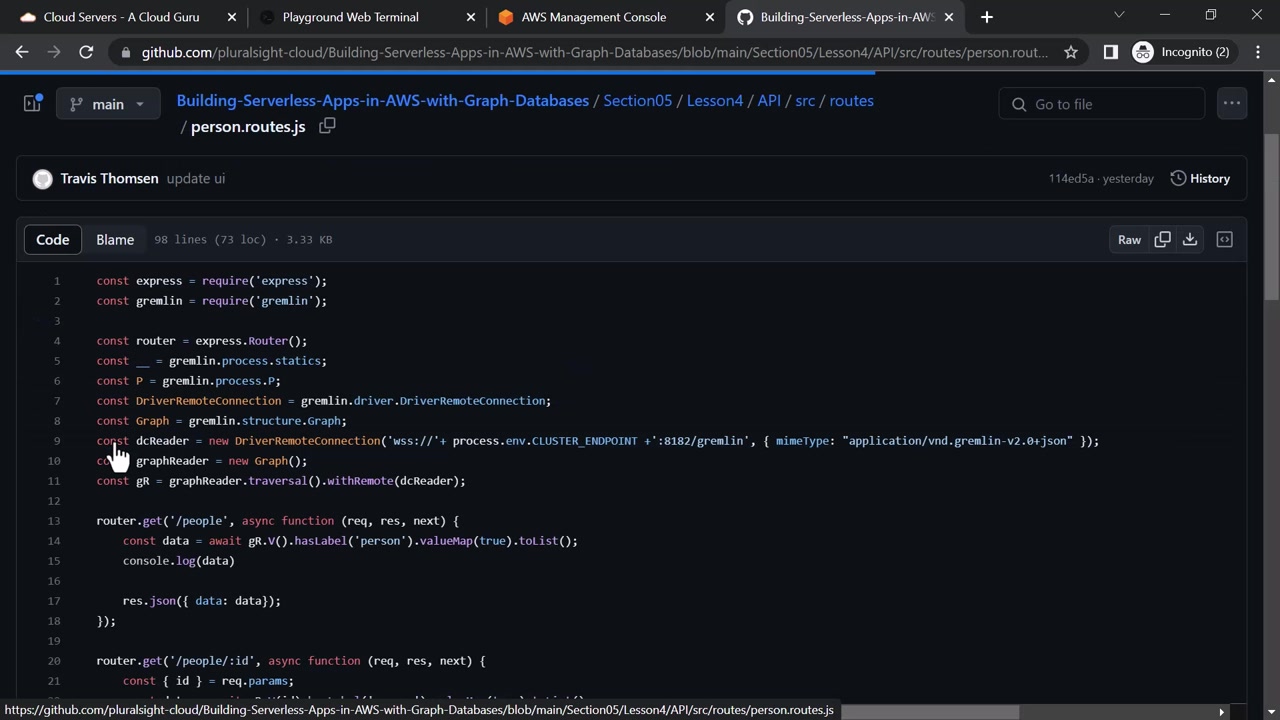The image size is (1280, 720).
Task: Open the main branch dropdown
Action: pyautogui.click(x=108, y=104)
